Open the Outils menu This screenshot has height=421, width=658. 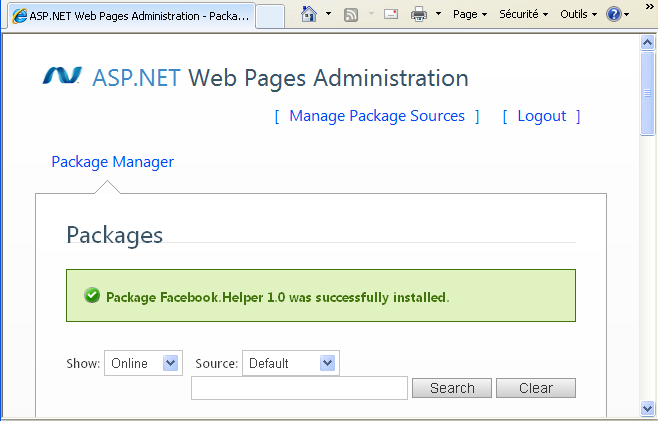(x=579, y=15)
